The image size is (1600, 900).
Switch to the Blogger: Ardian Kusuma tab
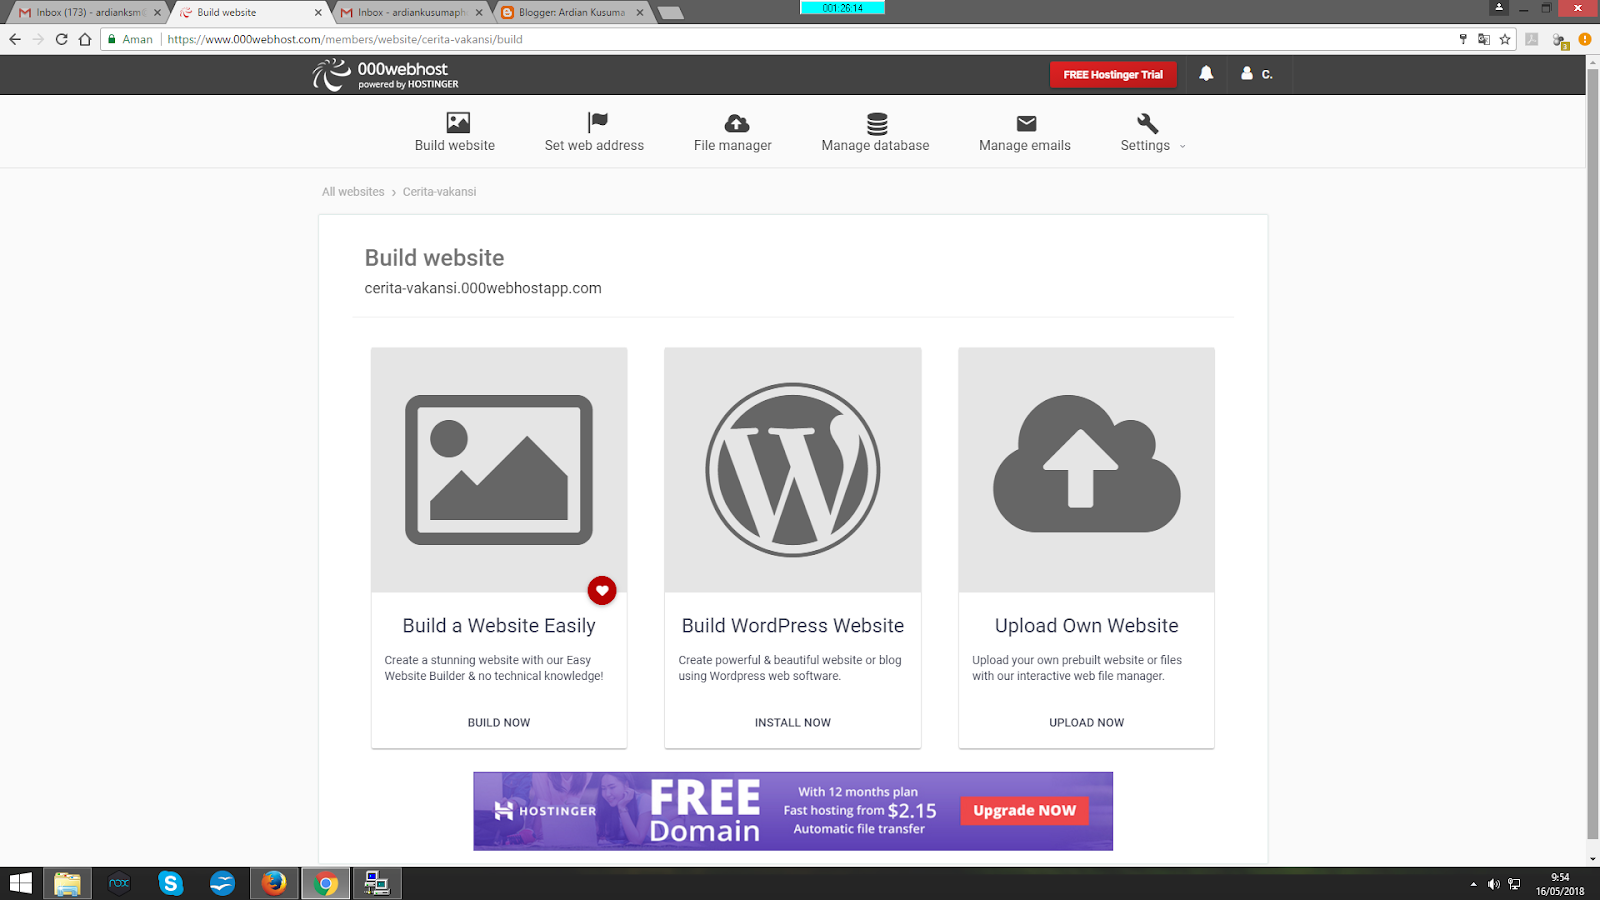pos(572,12)
